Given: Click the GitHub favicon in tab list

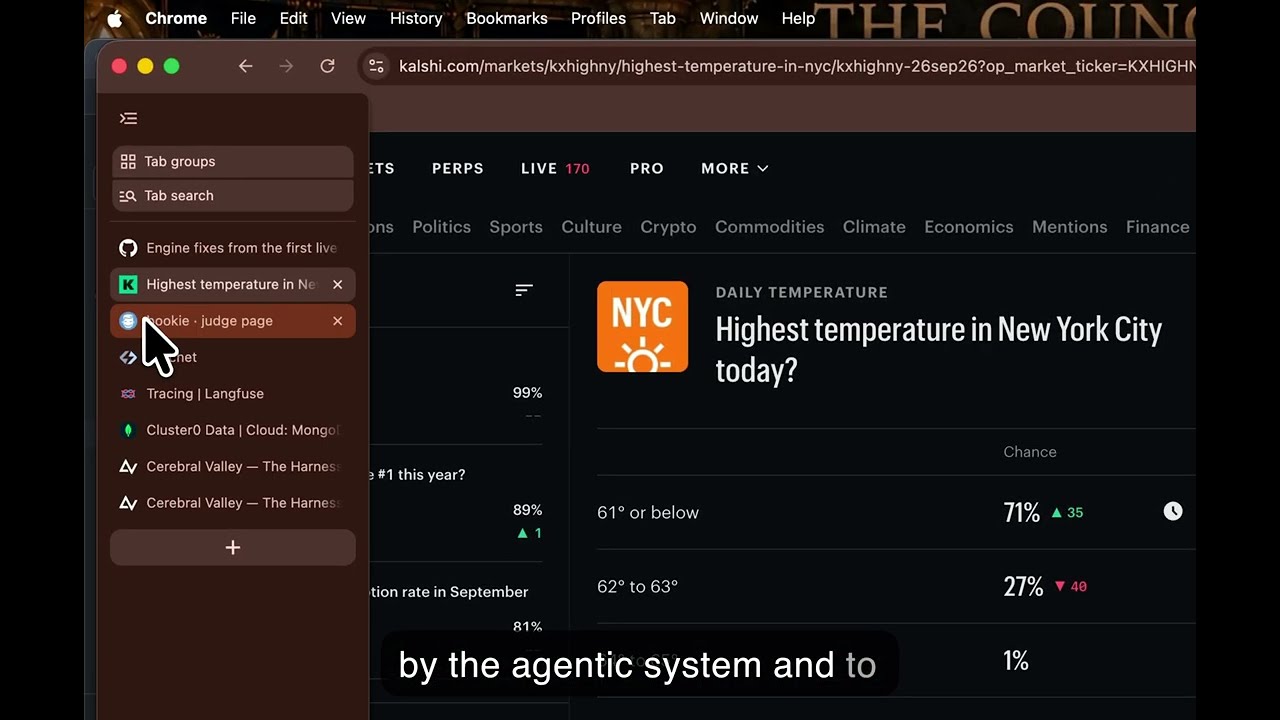Looking at the screenshot, I should click(128, 248).
